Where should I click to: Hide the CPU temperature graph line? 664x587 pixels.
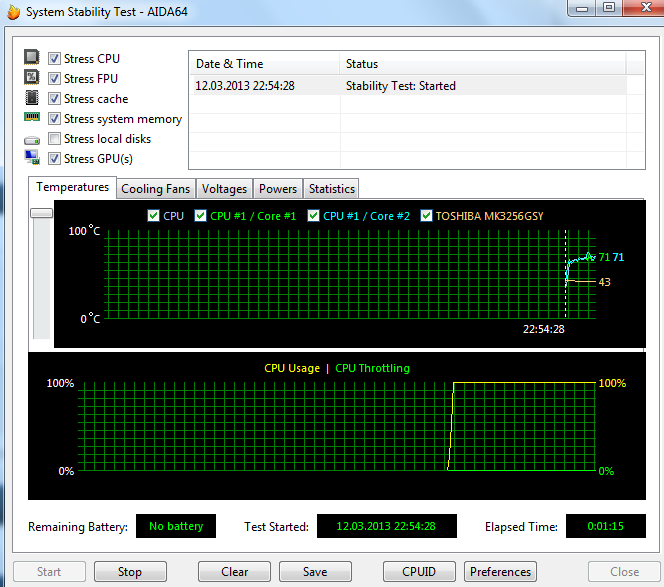[x=153, y=216]
